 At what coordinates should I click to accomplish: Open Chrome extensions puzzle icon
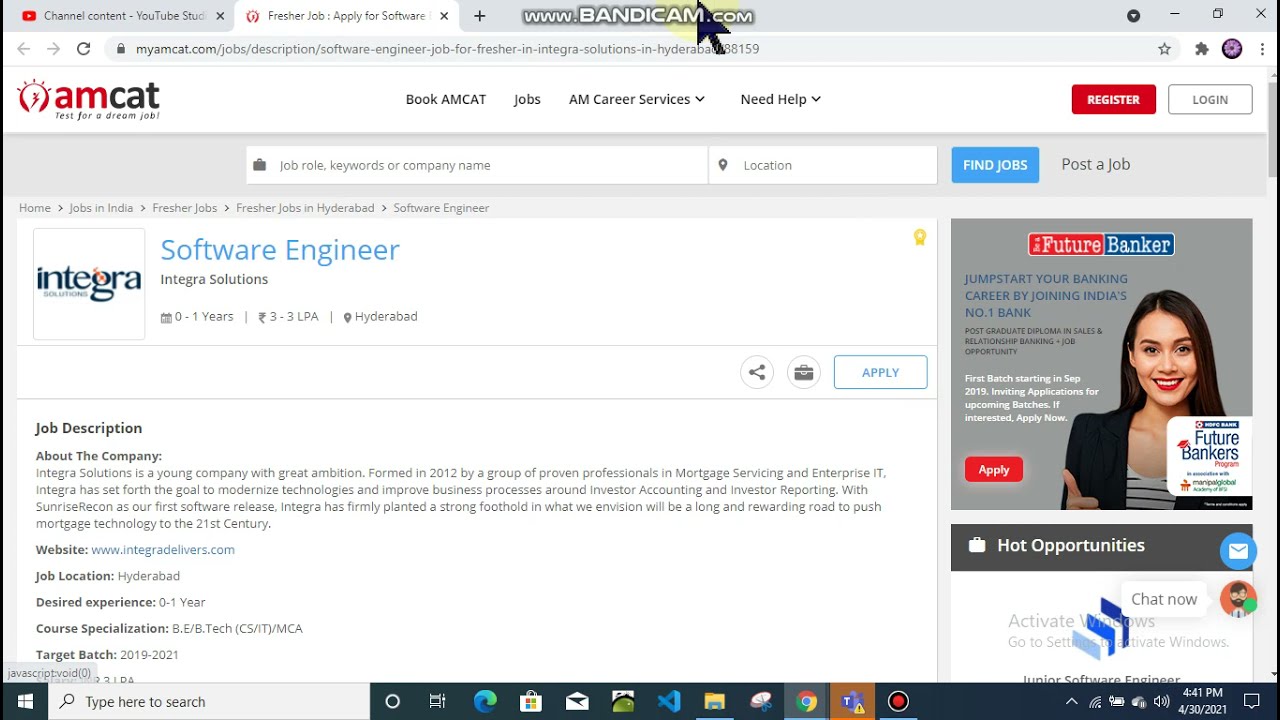[1201, 48]
